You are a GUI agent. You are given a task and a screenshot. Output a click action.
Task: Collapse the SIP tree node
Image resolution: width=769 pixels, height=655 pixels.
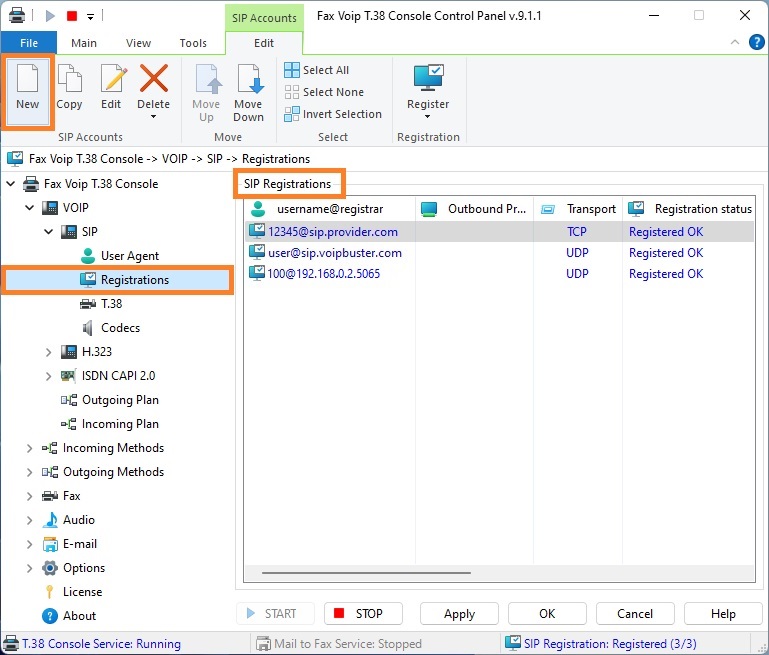pos(49,231)
